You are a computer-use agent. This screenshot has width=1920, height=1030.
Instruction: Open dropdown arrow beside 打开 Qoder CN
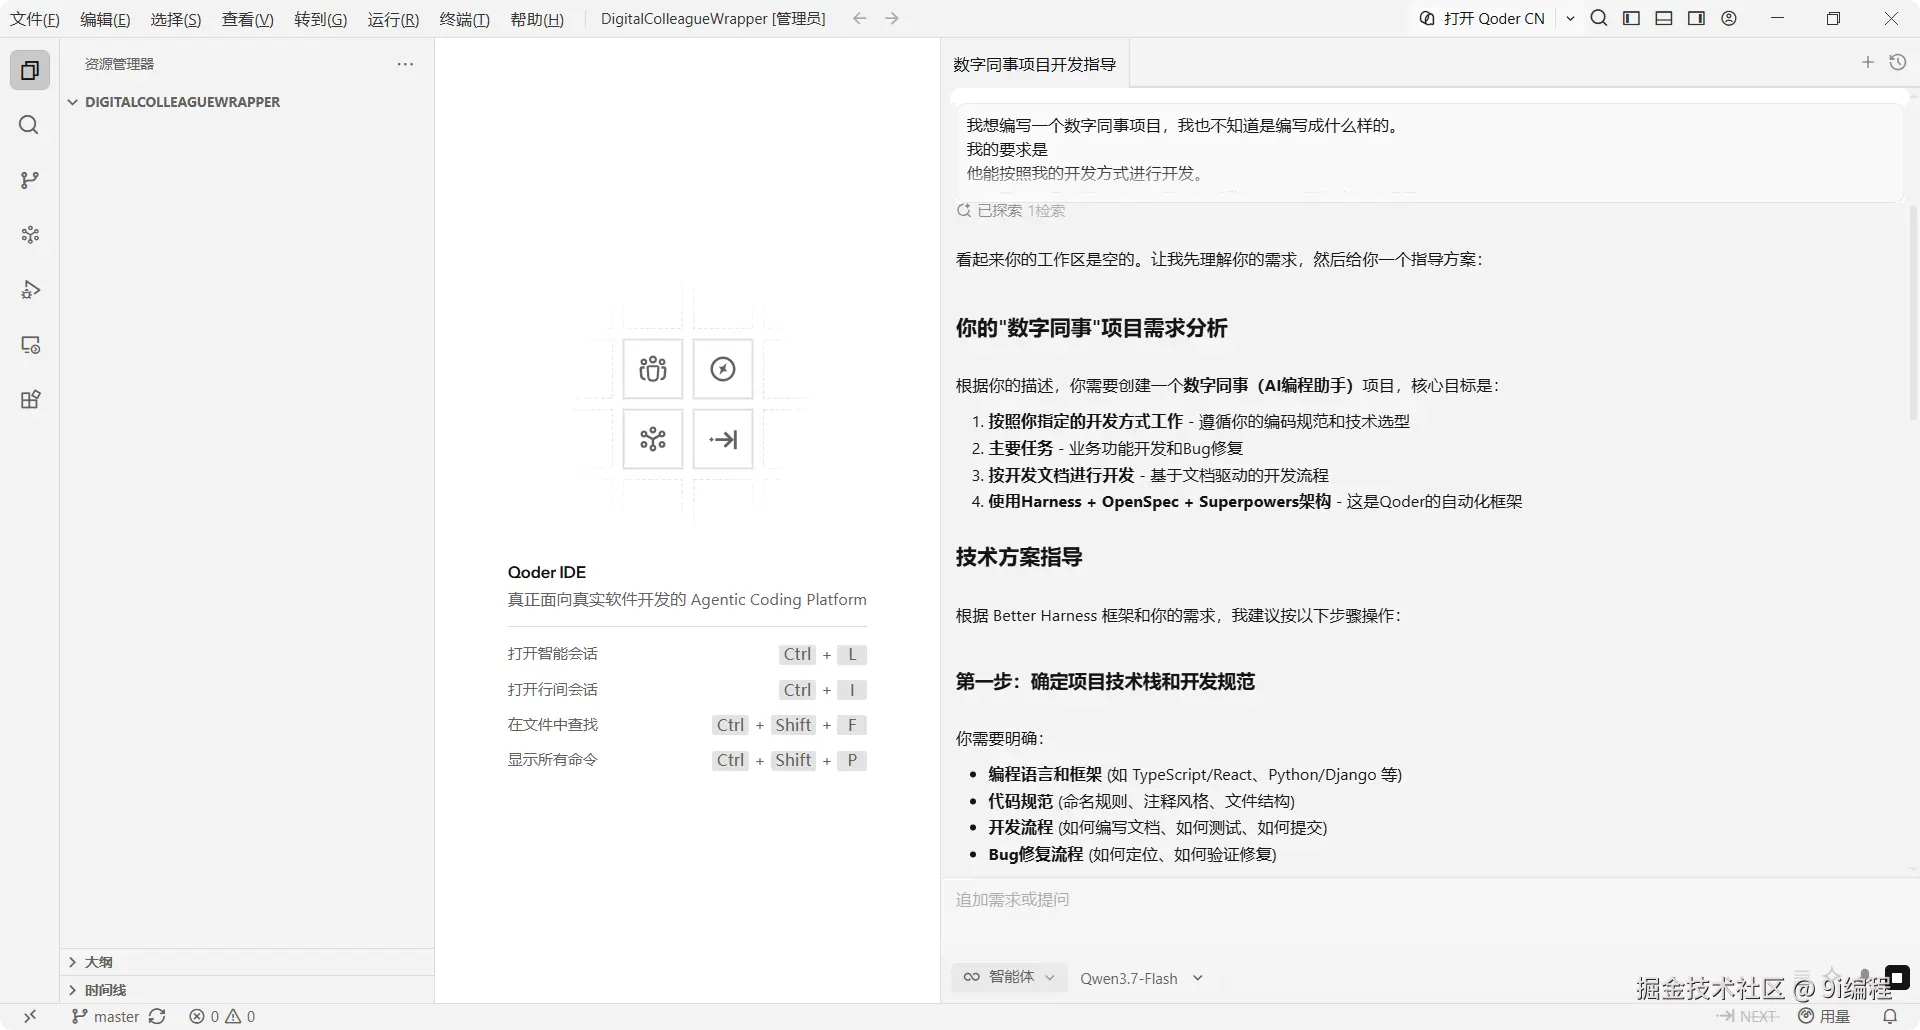click(1570, 18)
